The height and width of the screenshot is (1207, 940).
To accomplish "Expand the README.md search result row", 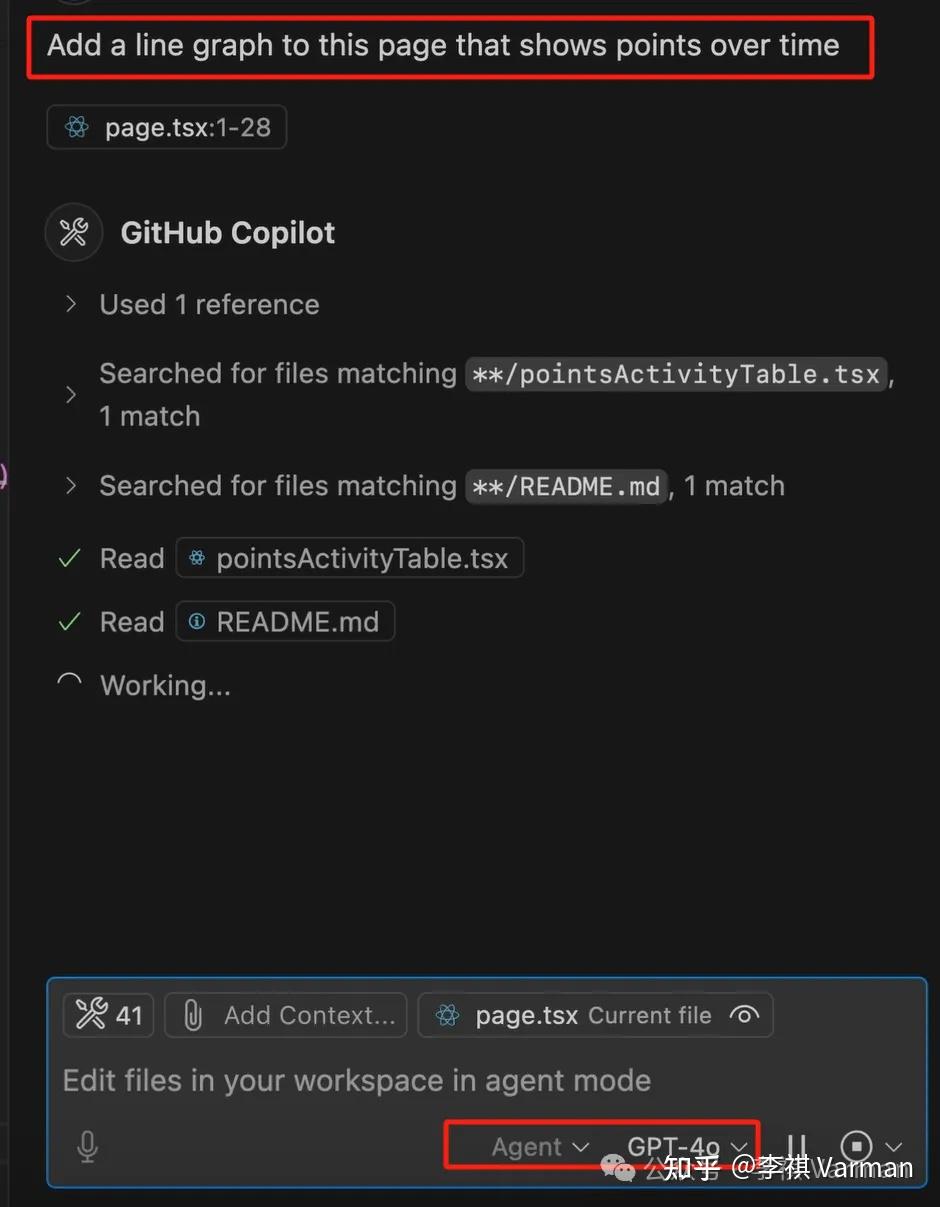I will (x=71, y=486).
